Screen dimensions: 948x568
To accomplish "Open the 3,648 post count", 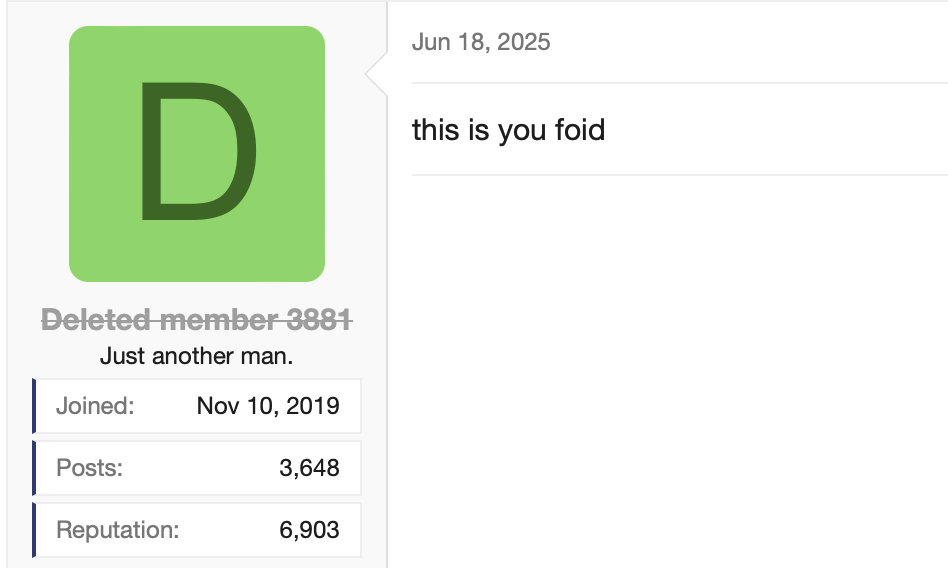I will coord(309,468).
